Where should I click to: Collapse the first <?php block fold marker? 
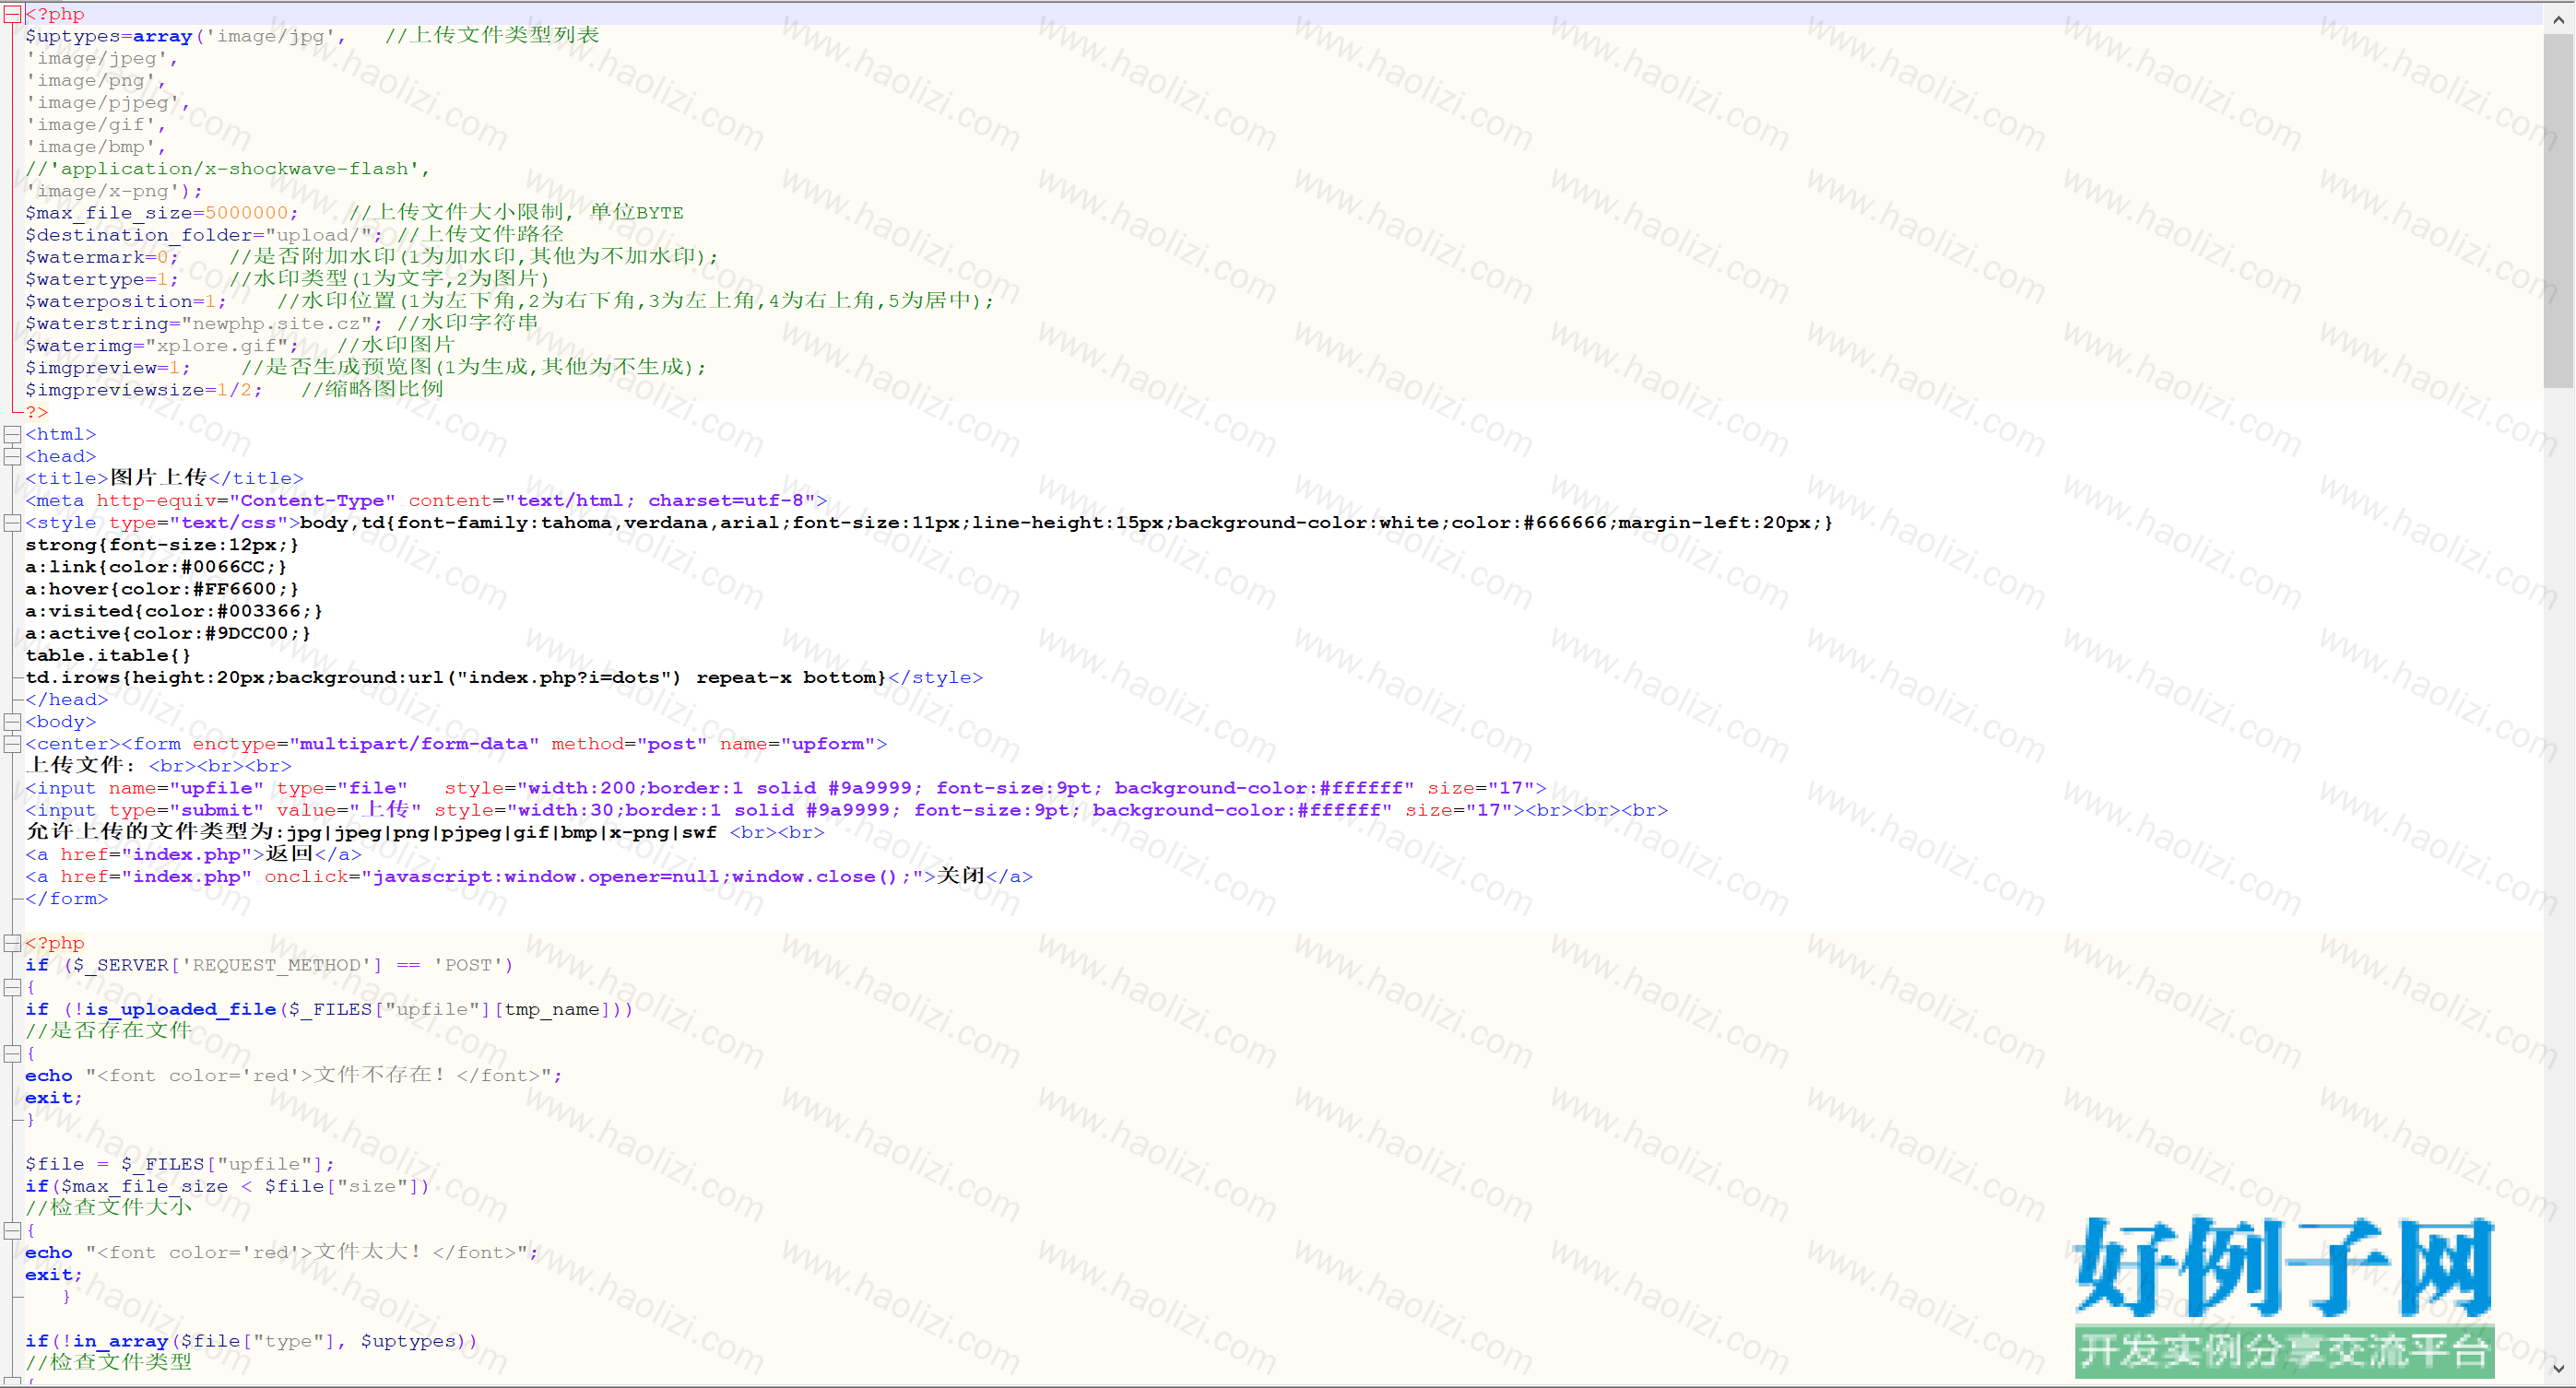tap(12, 14)
